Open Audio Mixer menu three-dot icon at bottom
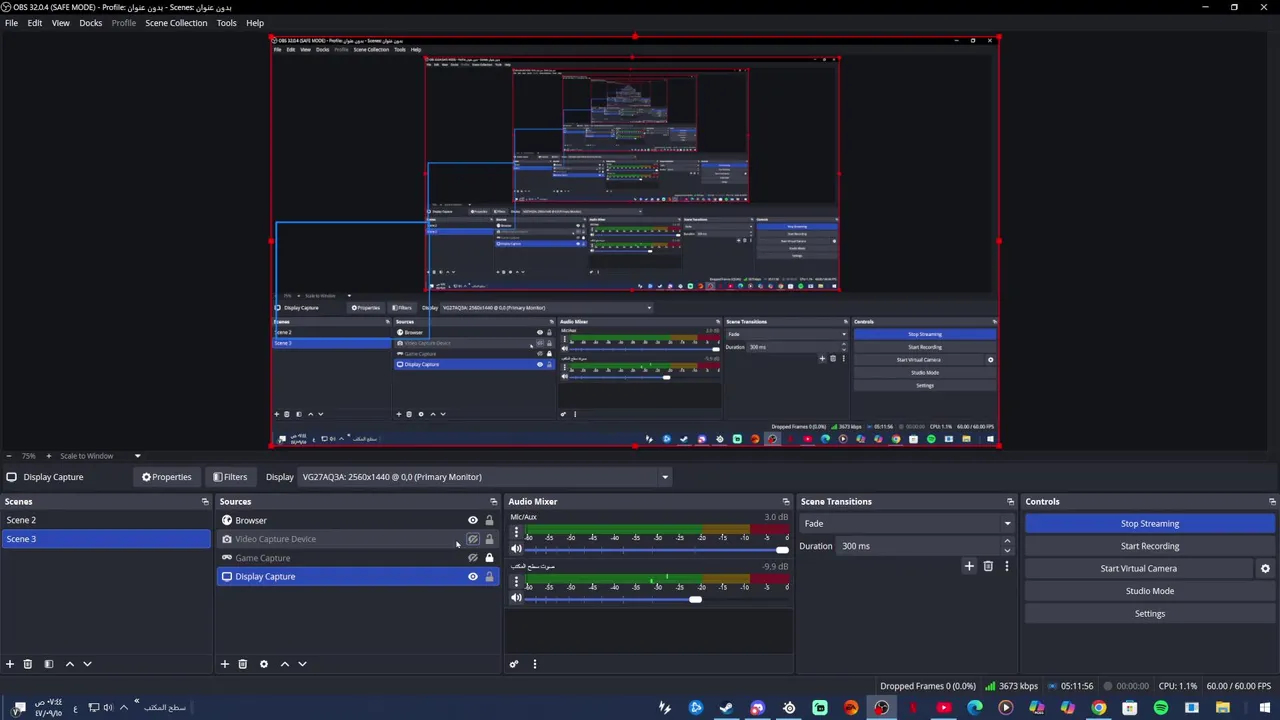The image size is (1280, 720). click(x=534, y=664)
